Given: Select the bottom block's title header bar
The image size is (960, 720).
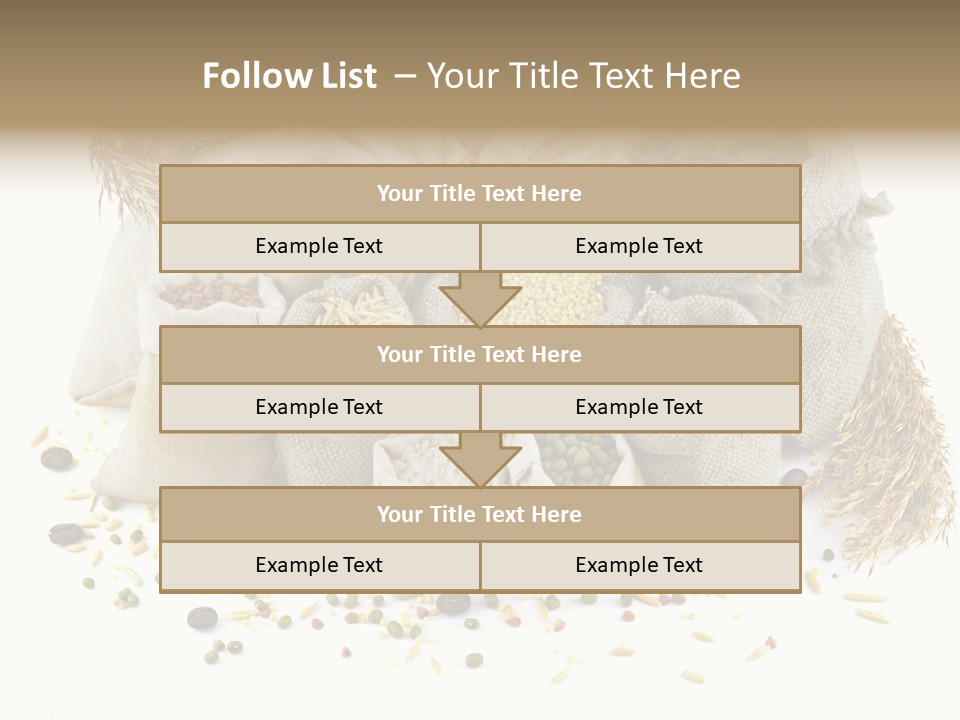Looking at the screenshot, I should click(x=480, y=514).
